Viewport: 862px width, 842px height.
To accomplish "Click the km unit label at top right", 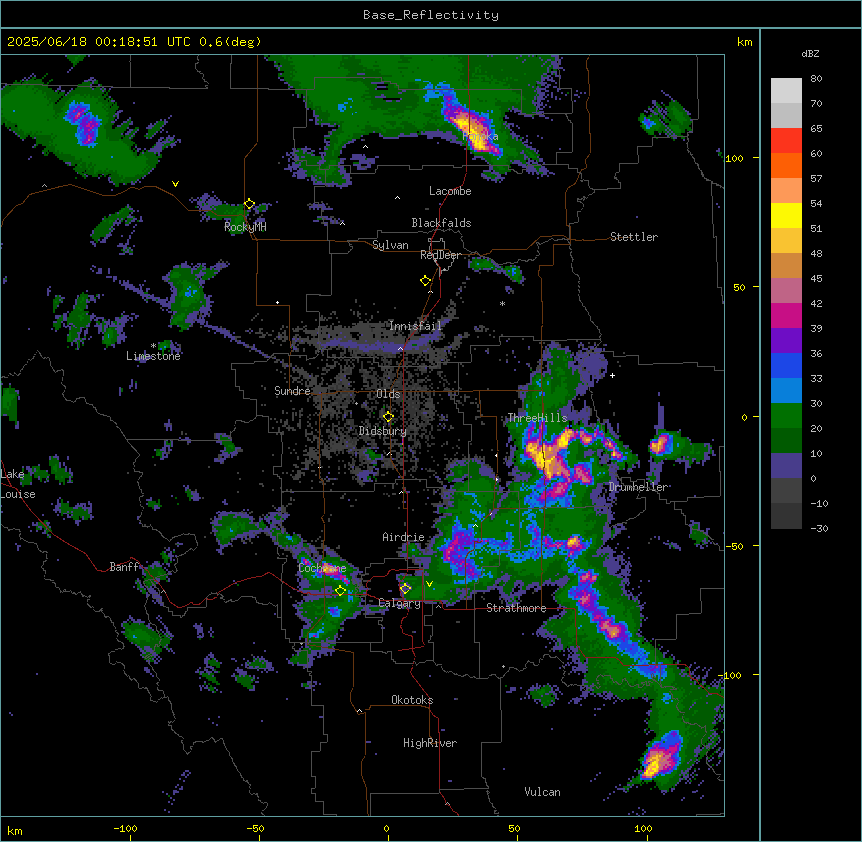I will pos(745,42).
